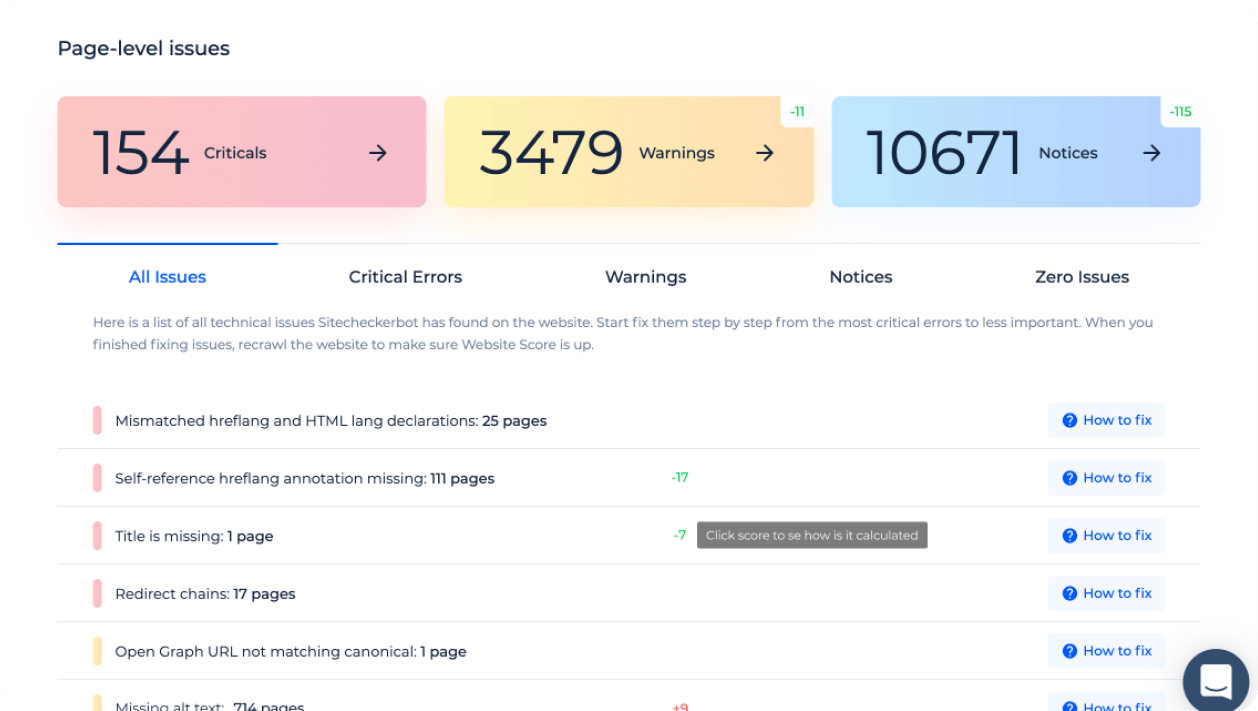Select the All Issues tab
Viewport: 1258px width, 711px height.
tap(167, 277)
